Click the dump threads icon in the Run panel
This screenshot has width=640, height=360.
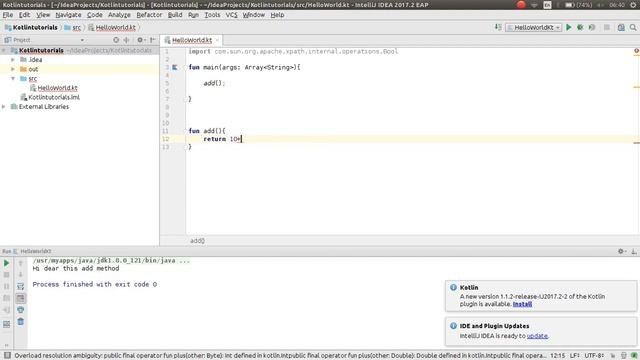click(x=7, y=298)
